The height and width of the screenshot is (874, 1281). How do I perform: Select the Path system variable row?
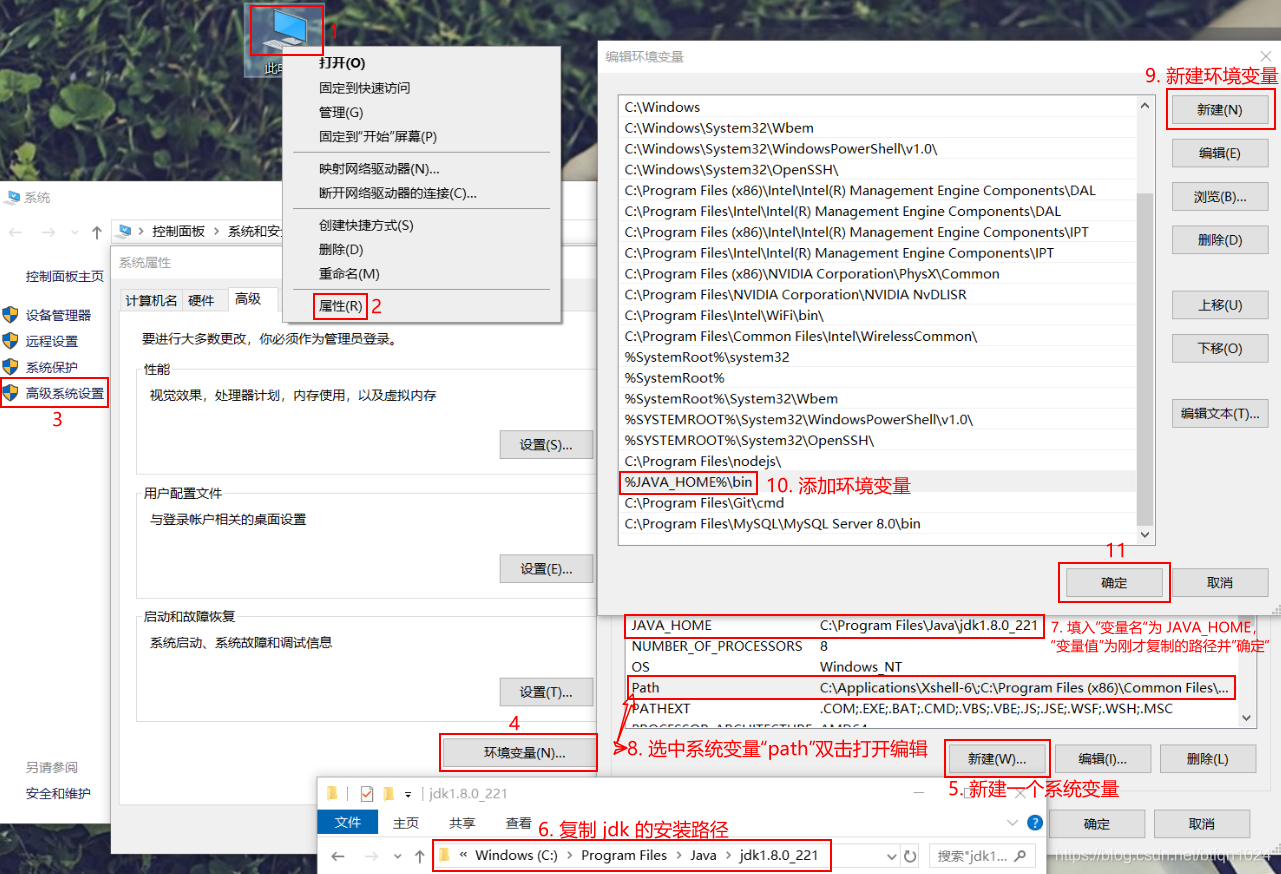932,688
